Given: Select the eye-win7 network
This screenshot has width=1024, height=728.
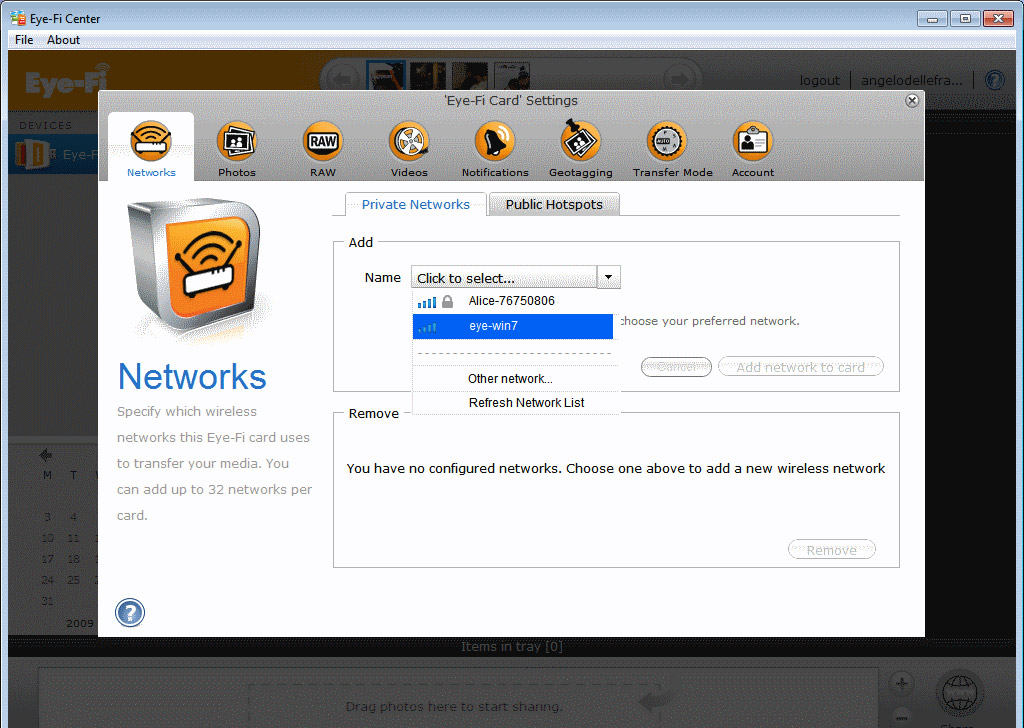Looking at the screenshot, I should pos(513,326).
